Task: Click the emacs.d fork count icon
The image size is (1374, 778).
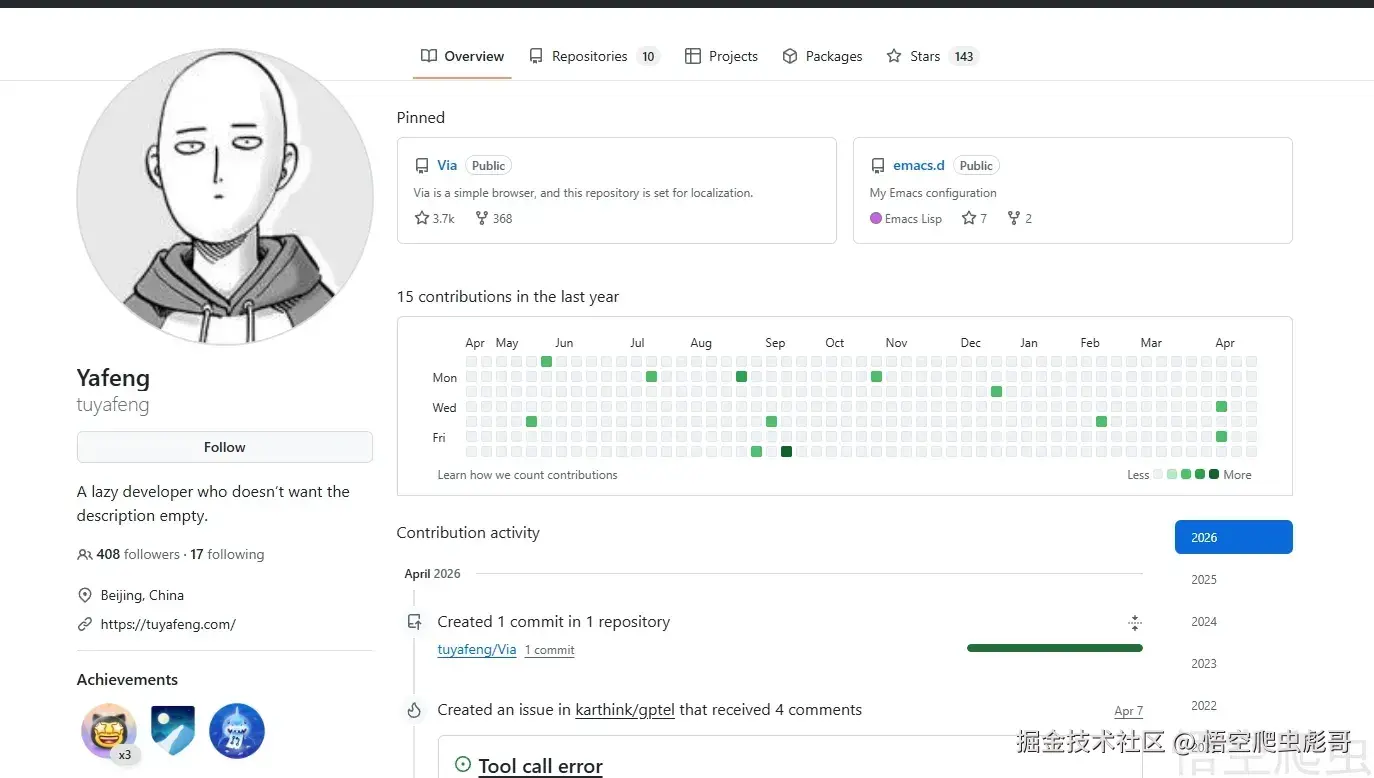Action: click(1013, 218)
